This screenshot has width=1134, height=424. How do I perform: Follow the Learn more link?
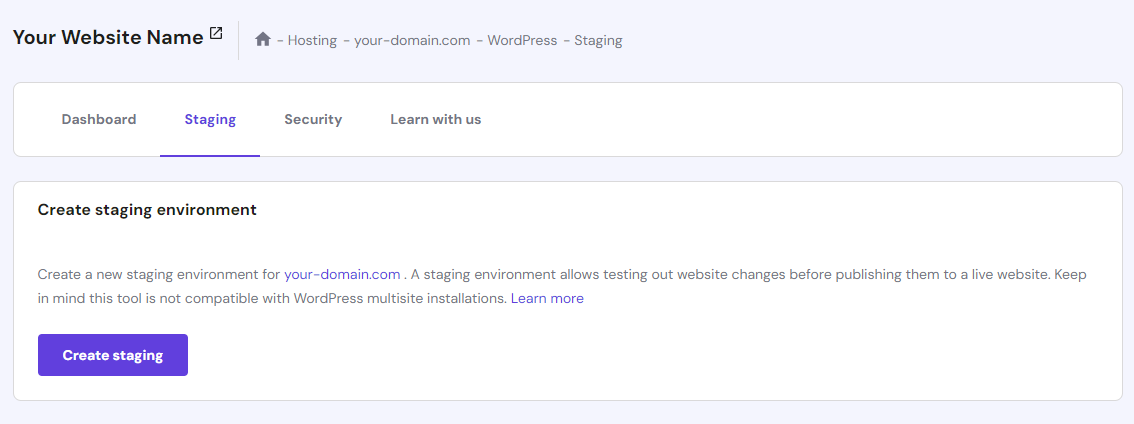547,299
